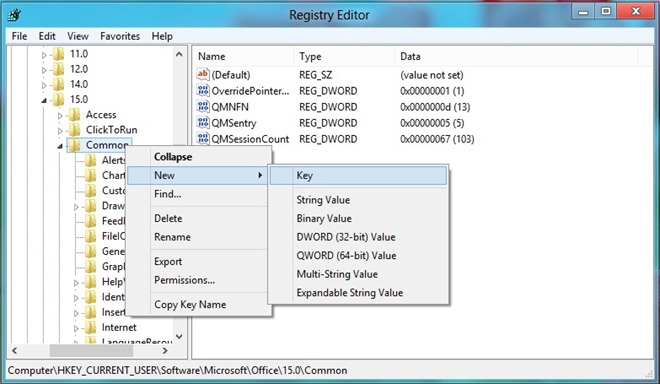The height and width of the screenshot is (384, 660).
Task: Click the 11.0 folder icon
Action: [59, 54]
